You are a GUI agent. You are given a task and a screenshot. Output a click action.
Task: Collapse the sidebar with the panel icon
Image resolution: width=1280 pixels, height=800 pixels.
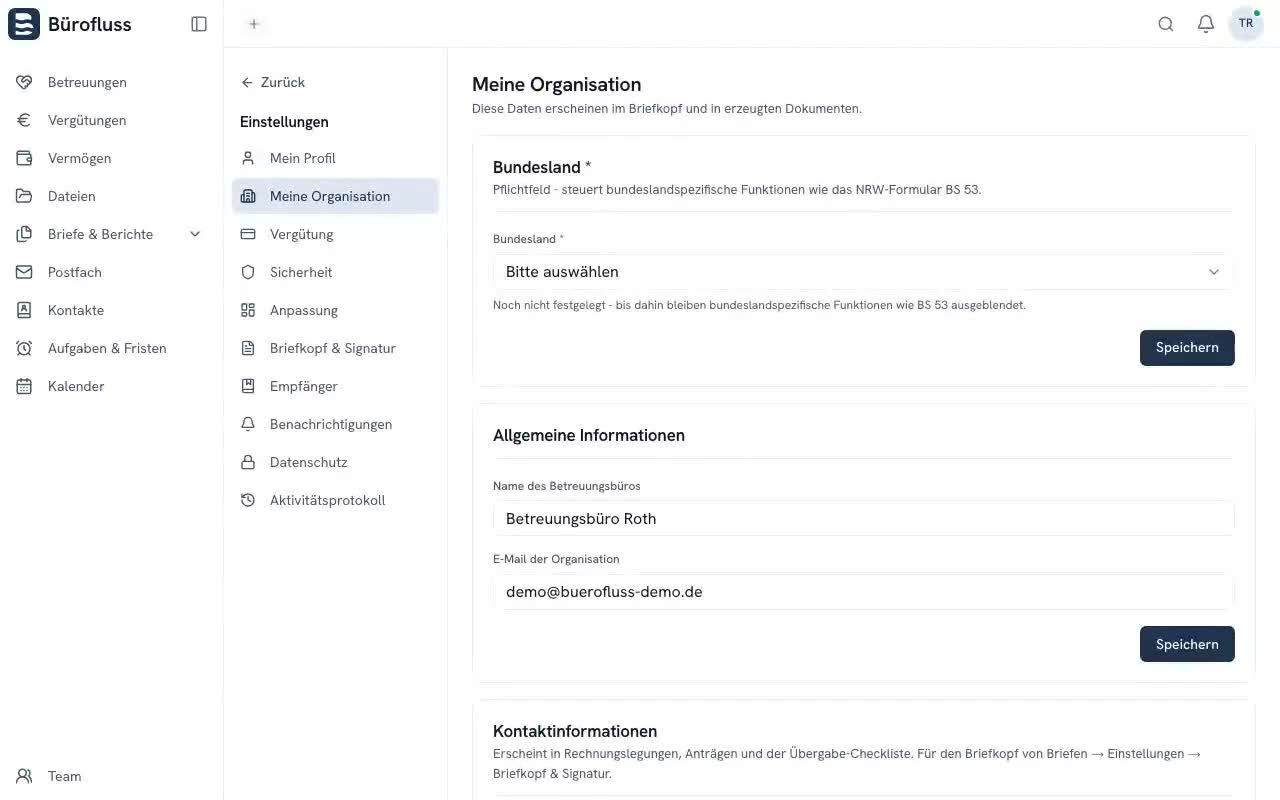199,24
